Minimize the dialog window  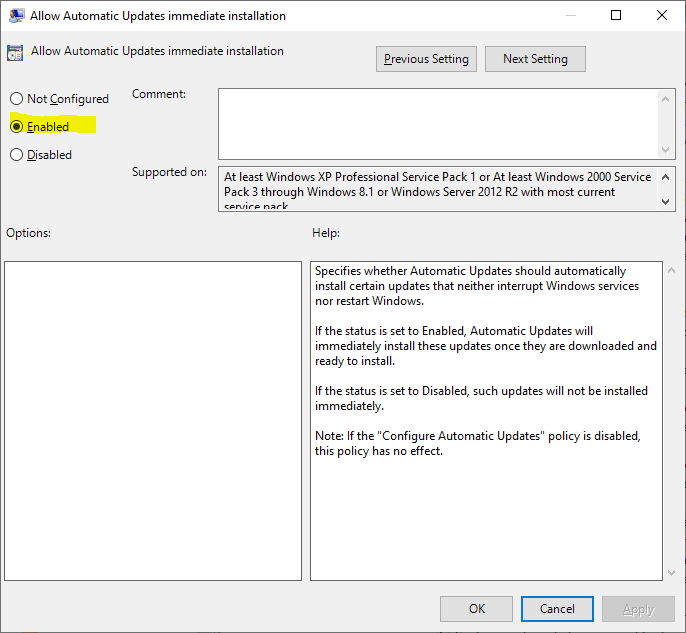[x=570, y=15]
